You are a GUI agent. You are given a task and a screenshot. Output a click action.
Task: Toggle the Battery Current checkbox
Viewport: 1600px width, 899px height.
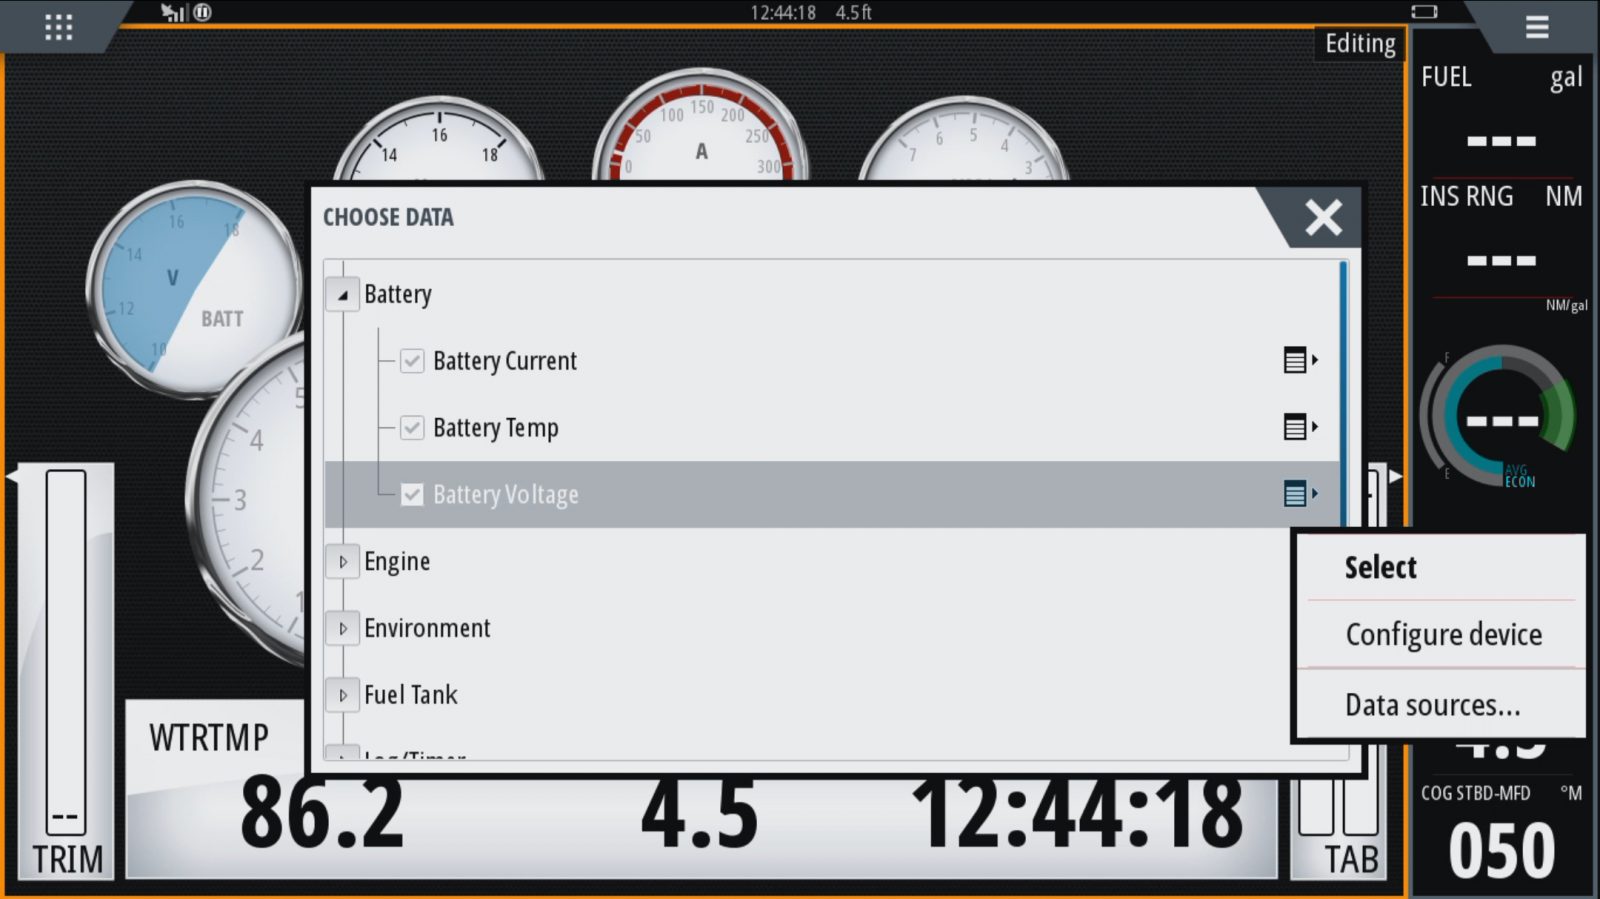pyautogui.click(x=412, y=361)
